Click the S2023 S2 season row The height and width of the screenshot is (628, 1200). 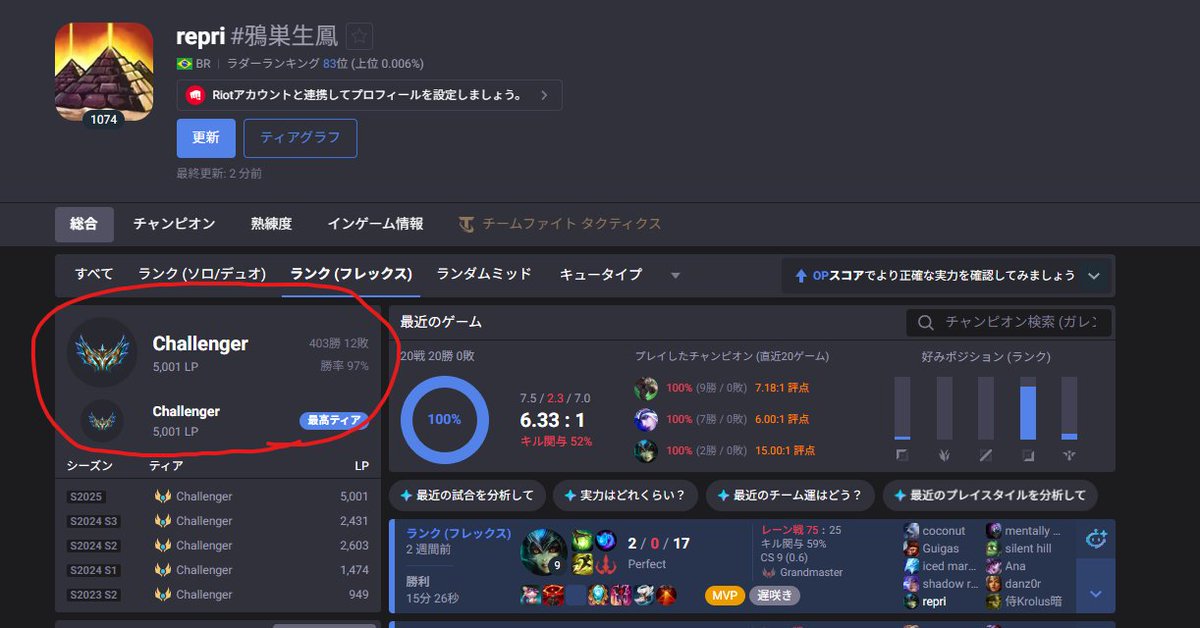(x=218, y=595)
